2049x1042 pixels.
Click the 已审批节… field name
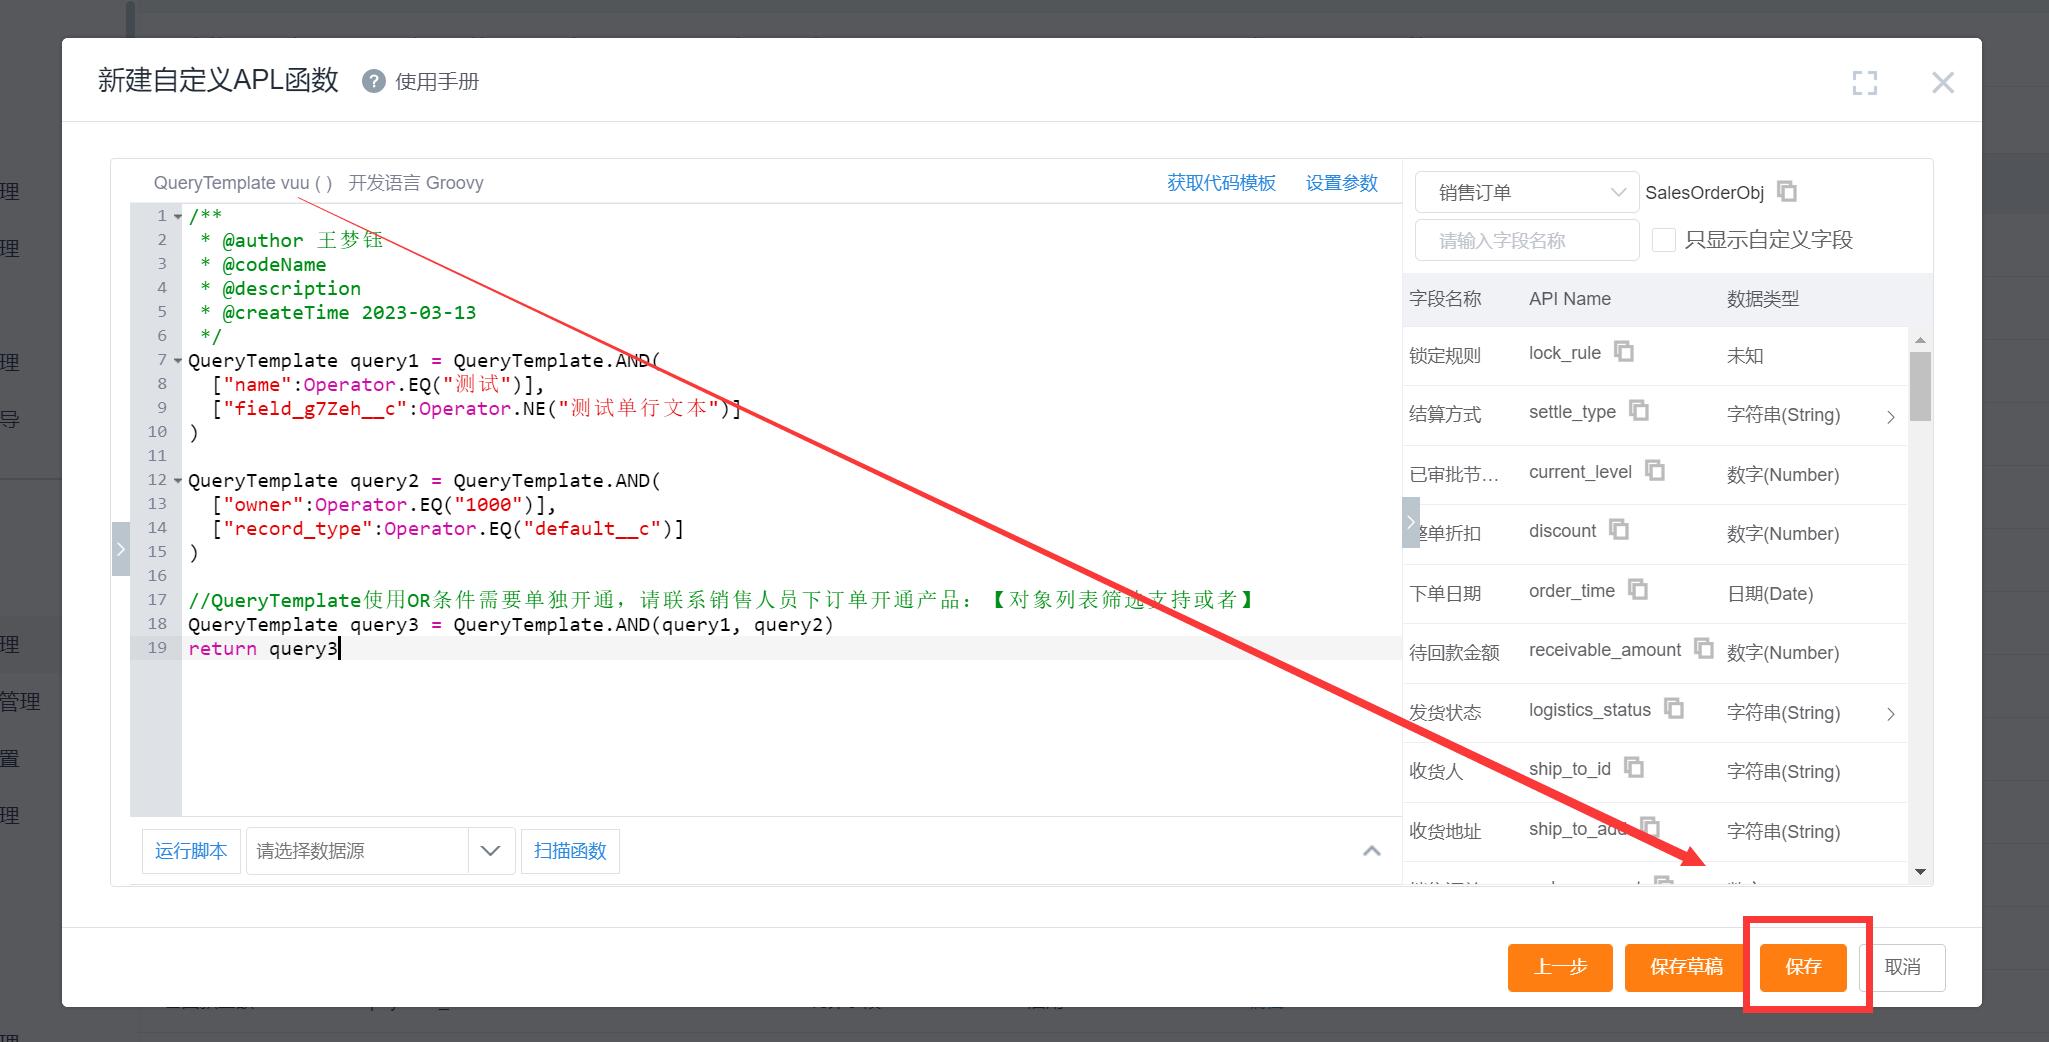click(x=1453, y=474)
